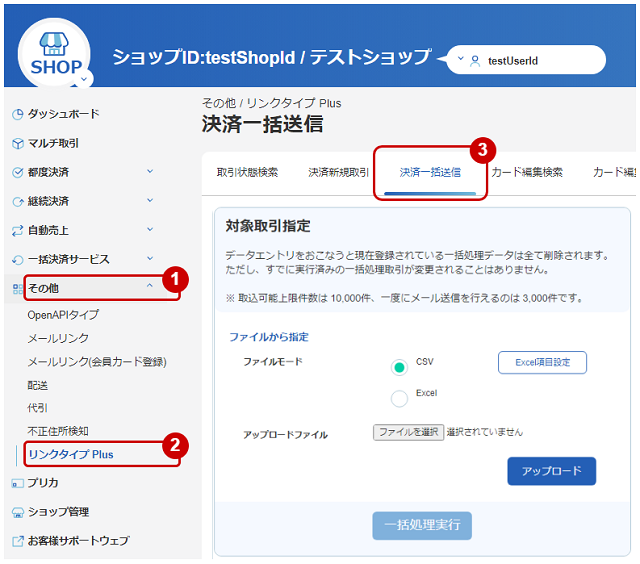
Task: Select メールリンク(会員カード登録) submenu item
Action: pos(97,362)
